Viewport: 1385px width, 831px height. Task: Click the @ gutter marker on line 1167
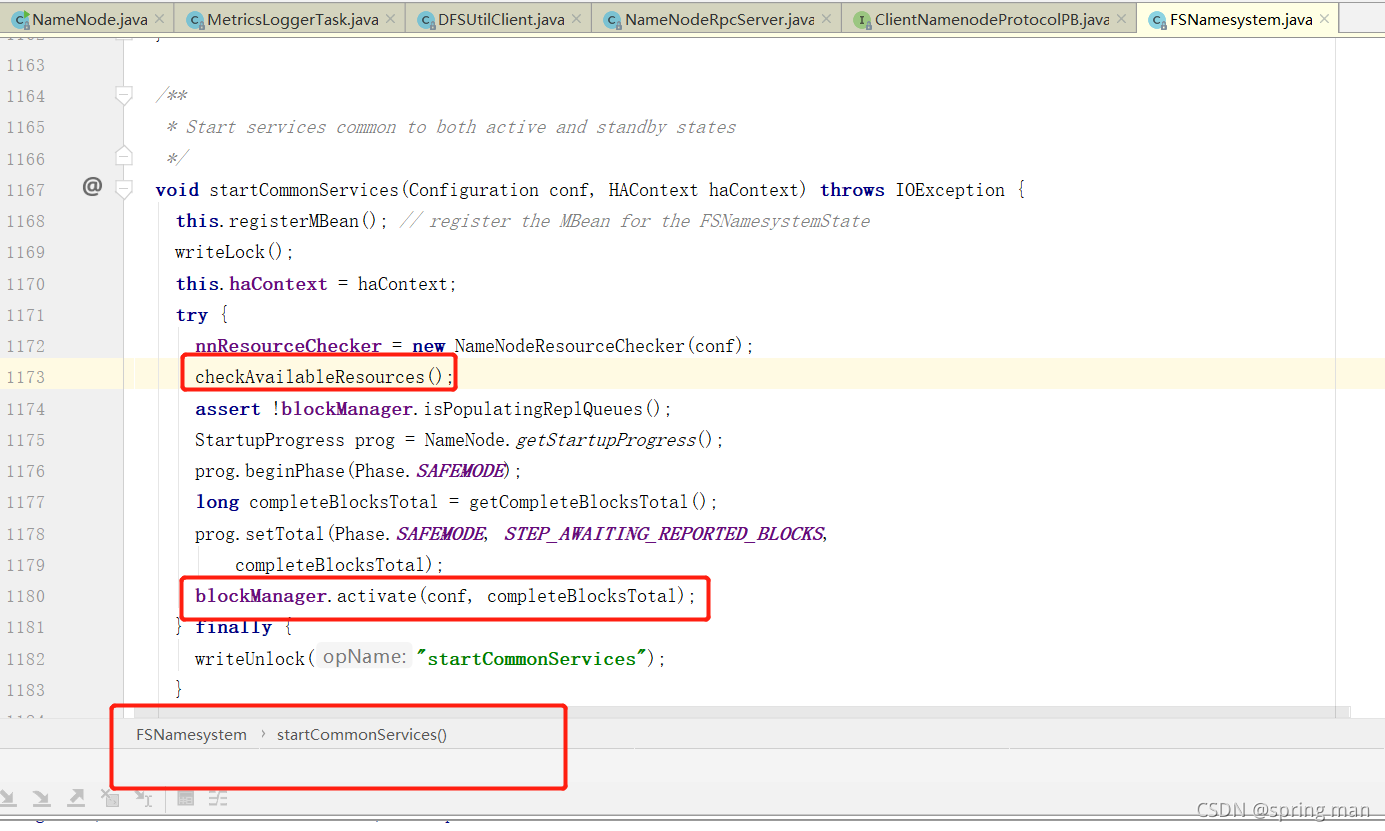click(x=92, y=186)
